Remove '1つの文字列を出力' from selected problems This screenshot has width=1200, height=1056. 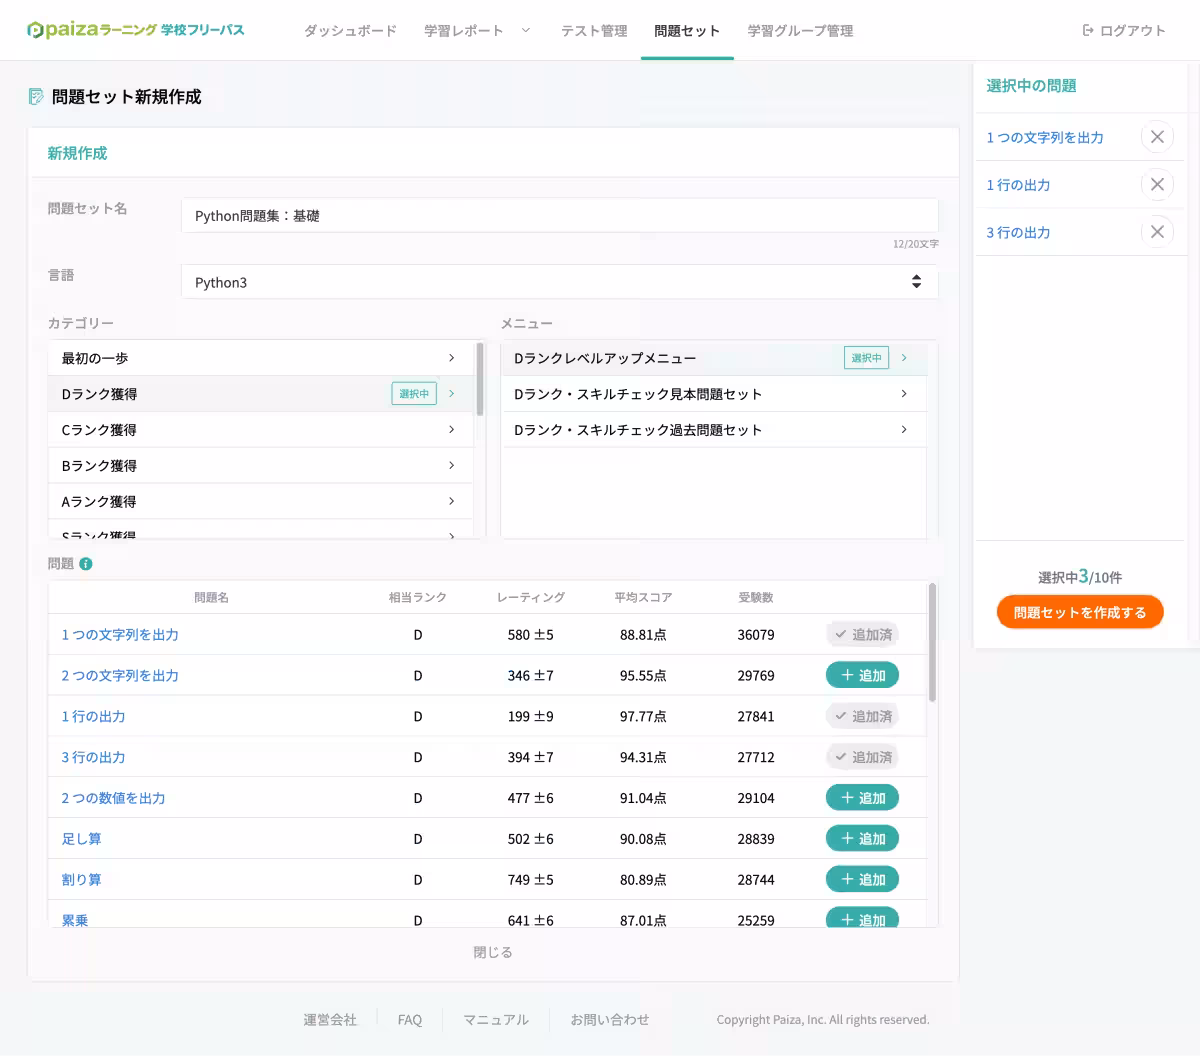1156,137
